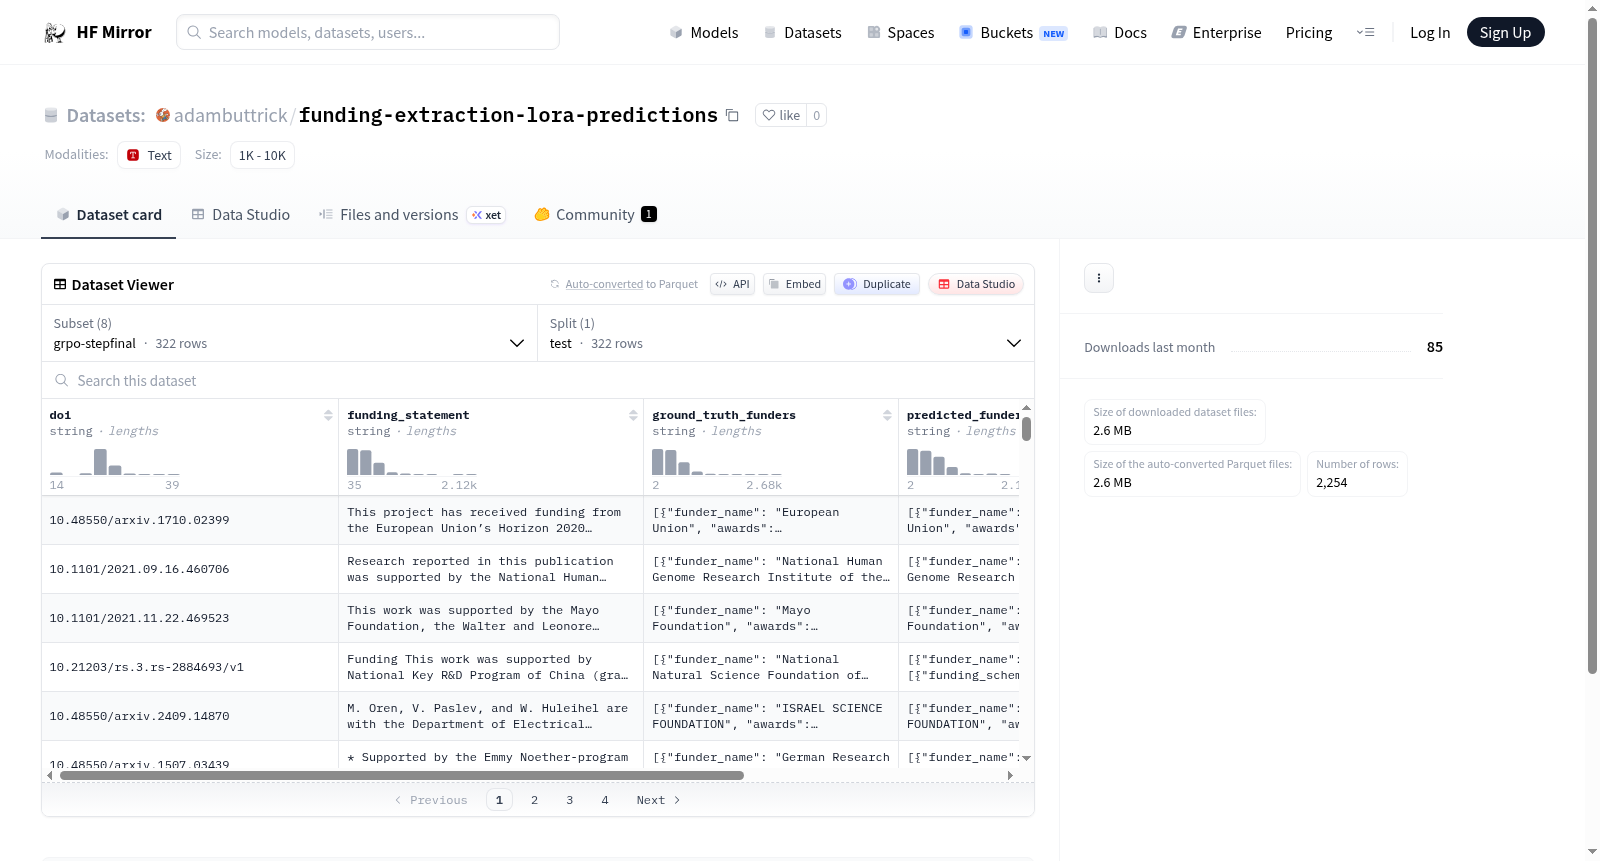Open the Buckets menu item
The height and width of the screenshot is (861, 1600).
(x=1013, y=33)
